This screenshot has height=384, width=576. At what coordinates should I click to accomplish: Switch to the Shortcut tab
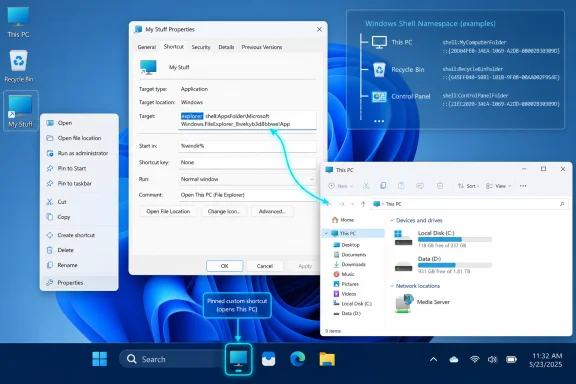[173, 47]
